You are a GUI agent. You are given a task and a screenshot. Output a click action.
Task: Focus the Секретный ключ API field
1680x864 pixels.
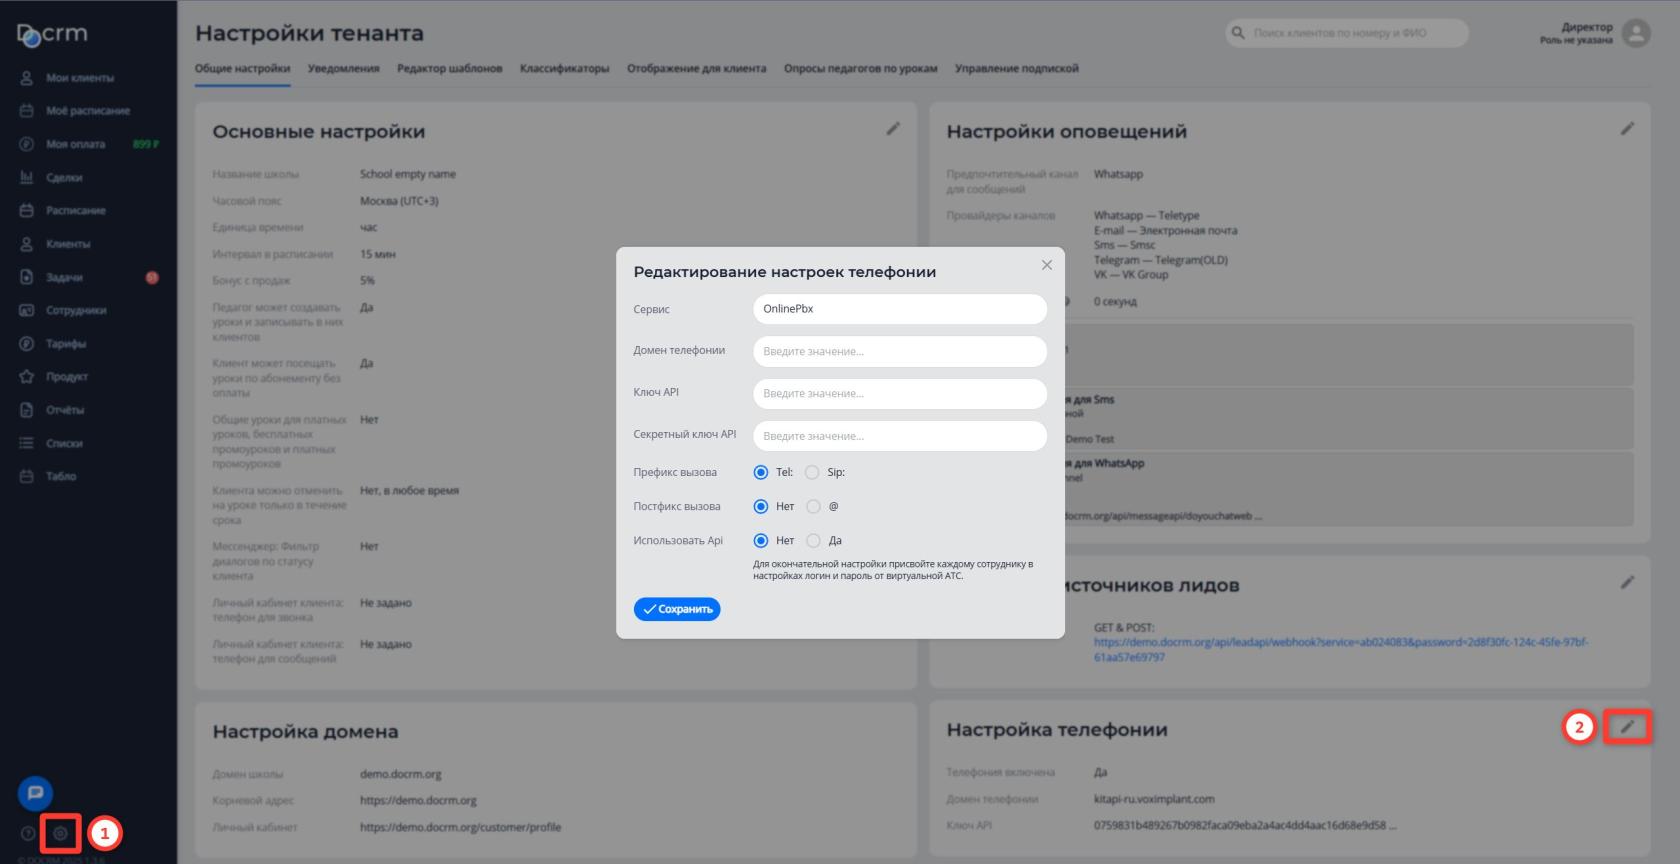click(899, 436)
